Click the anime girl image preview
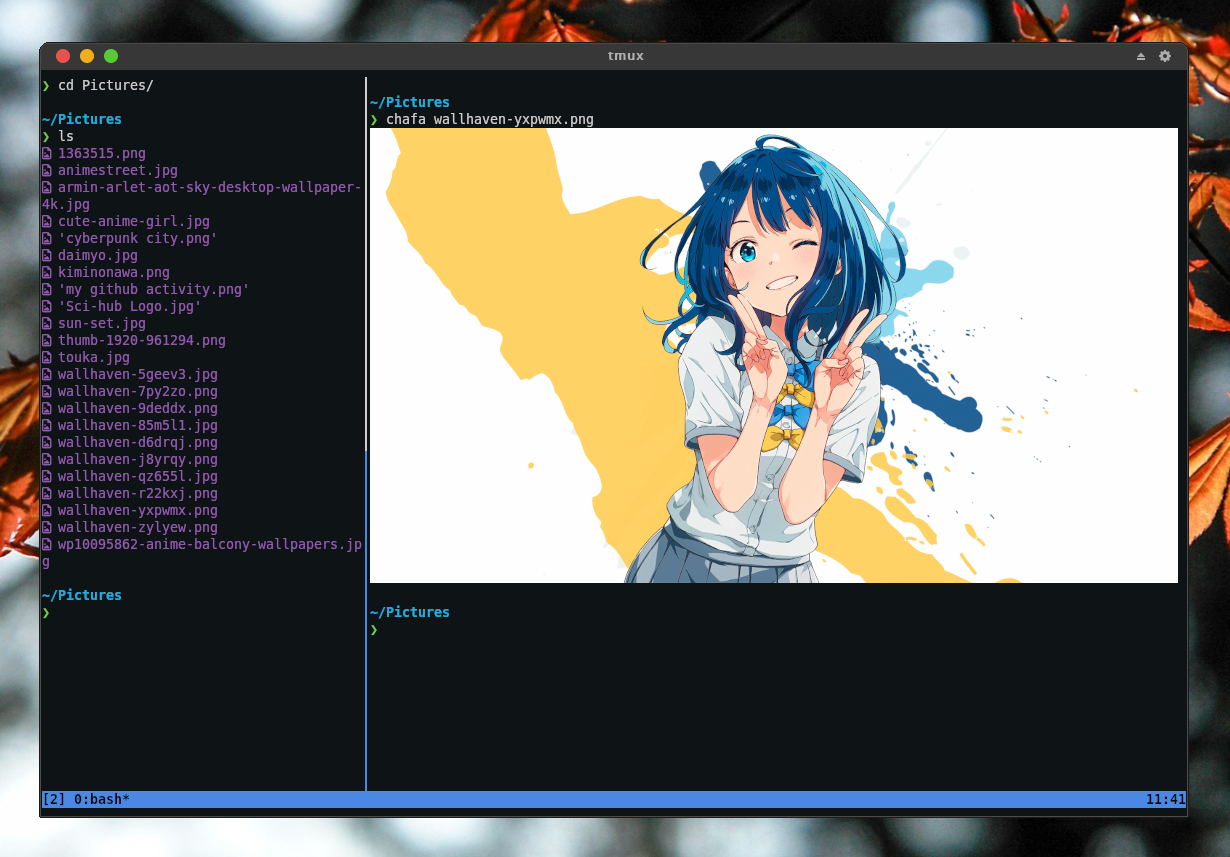 pyautogui.click(x=775, y=355)
